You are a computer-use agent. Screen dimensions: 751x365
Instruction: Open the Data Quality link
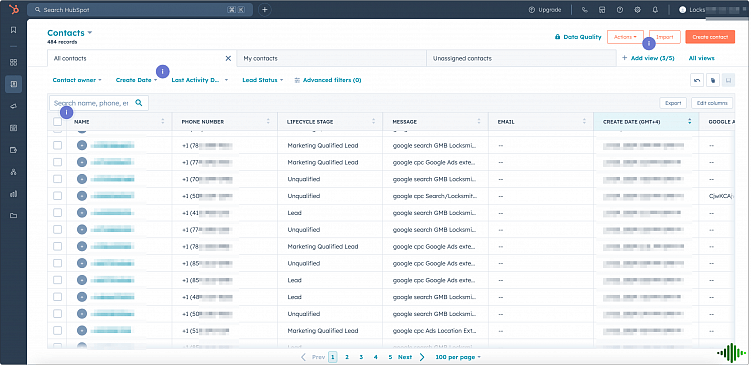point(578,37)
